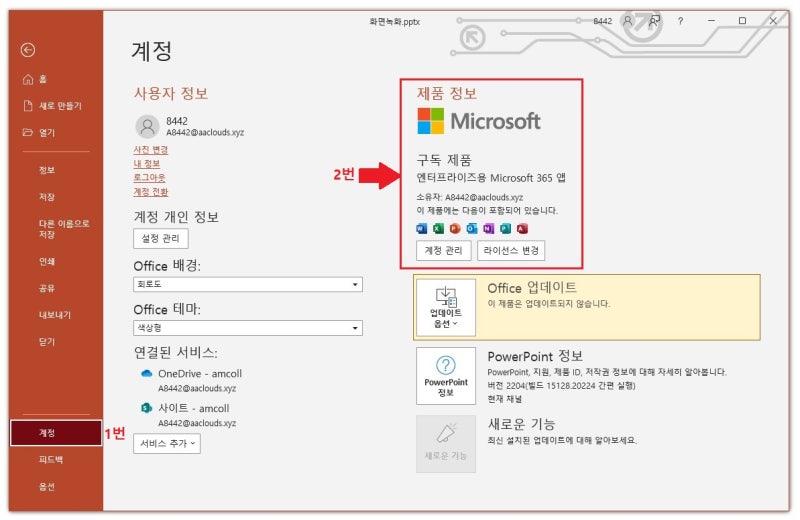Image resolution: width=800 pixels, height=520 pixels.
Task: Click the Word app icon
Action: tap(421, 229)
